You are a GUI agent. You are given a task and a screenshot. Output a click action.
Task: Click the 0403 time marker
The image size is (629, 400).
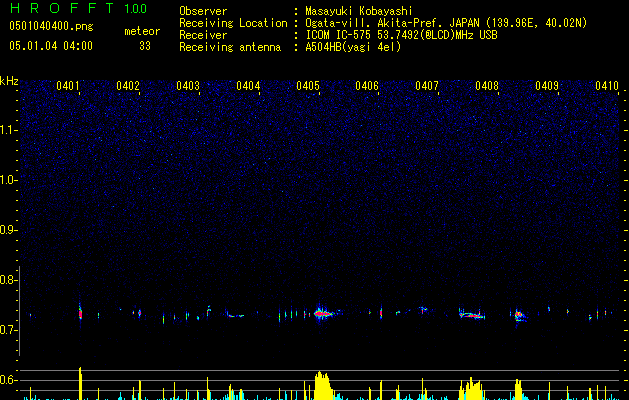click(x=188, y=86)
